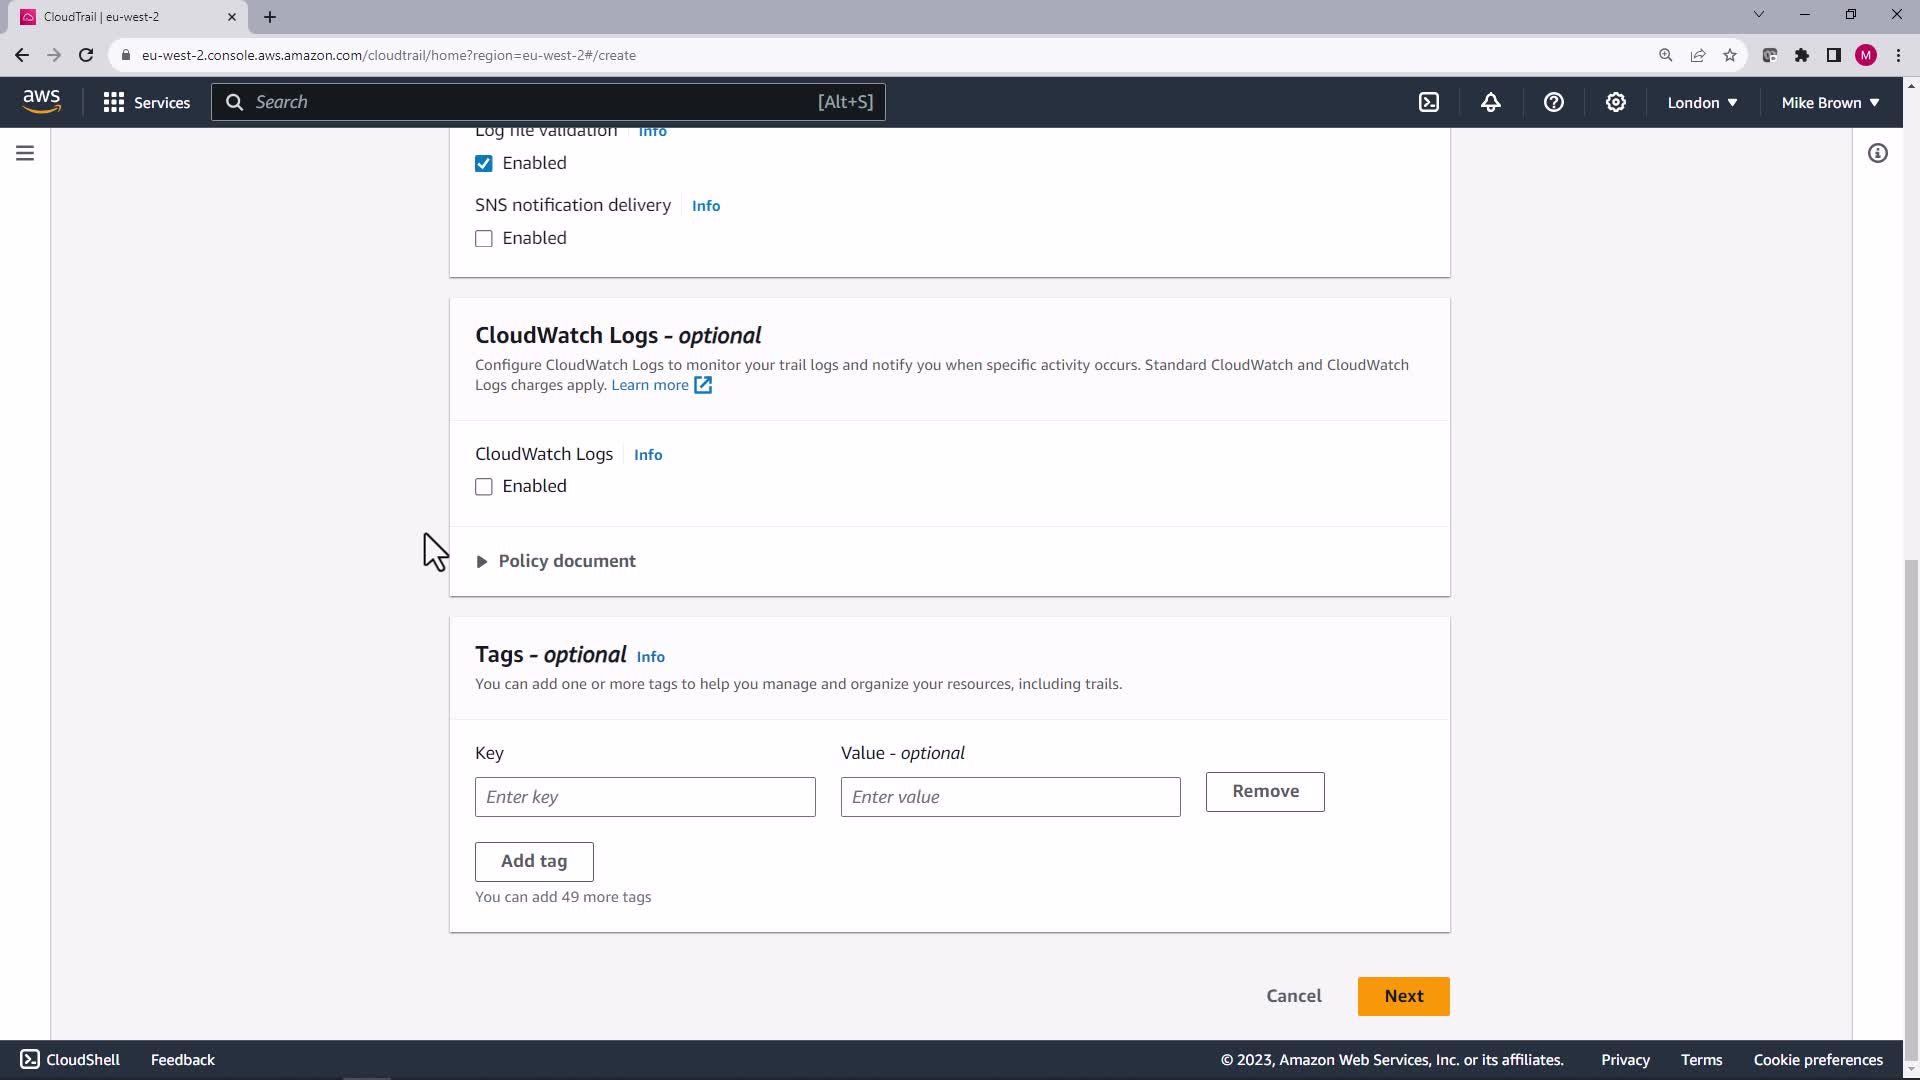Screen dimensions: 1920x1080
Task: Open the Mike Brown account dropdown
Action: click(1829, 102)
